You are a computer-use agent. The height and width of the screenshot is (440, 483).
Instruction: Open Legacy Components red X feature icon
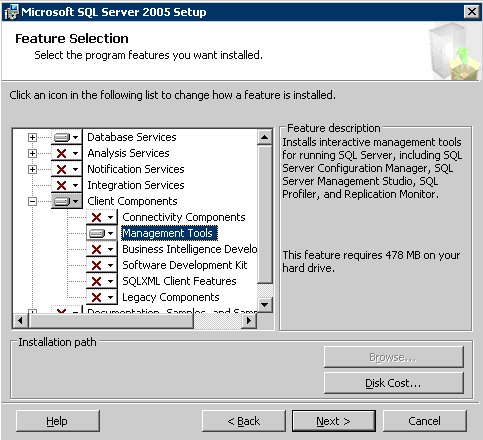click(x=102, y=297)
